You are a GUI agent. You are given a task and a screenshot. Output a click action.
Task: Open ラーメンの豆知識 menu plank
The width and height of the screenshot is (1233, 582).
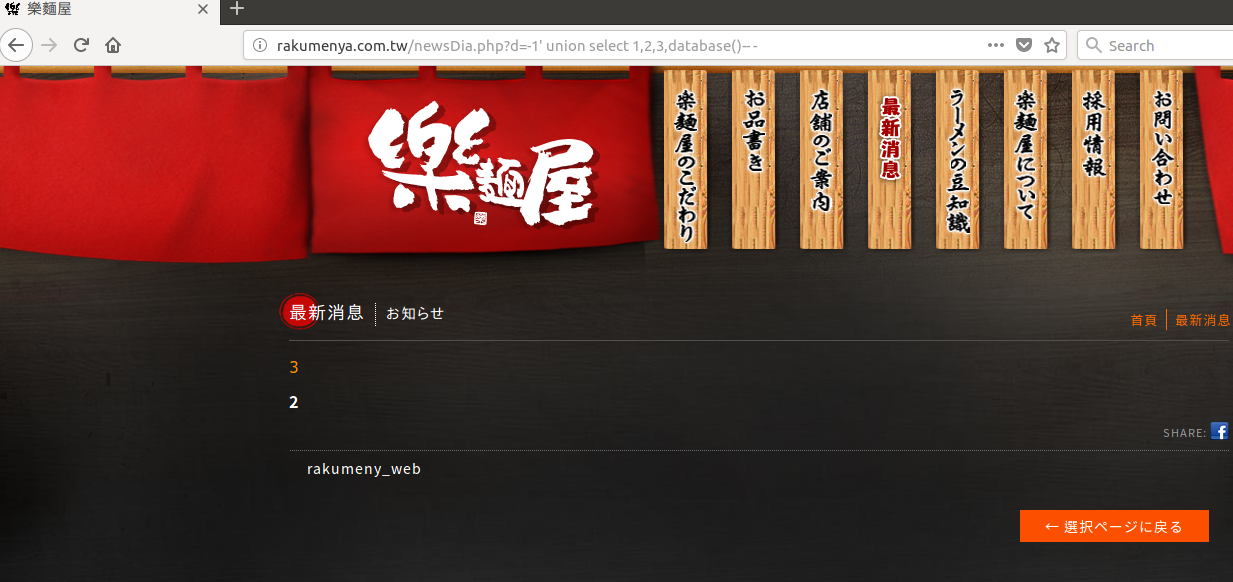tap(958, 159)
